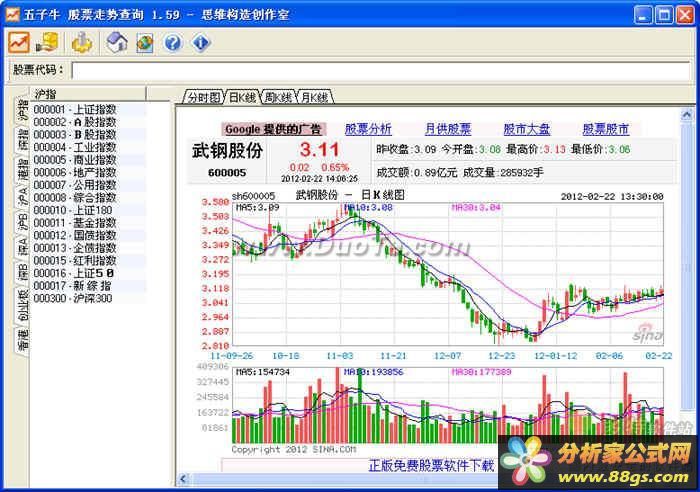Click the stock code 600005 text
700x492 pixels.
click(x=227, y=172)
